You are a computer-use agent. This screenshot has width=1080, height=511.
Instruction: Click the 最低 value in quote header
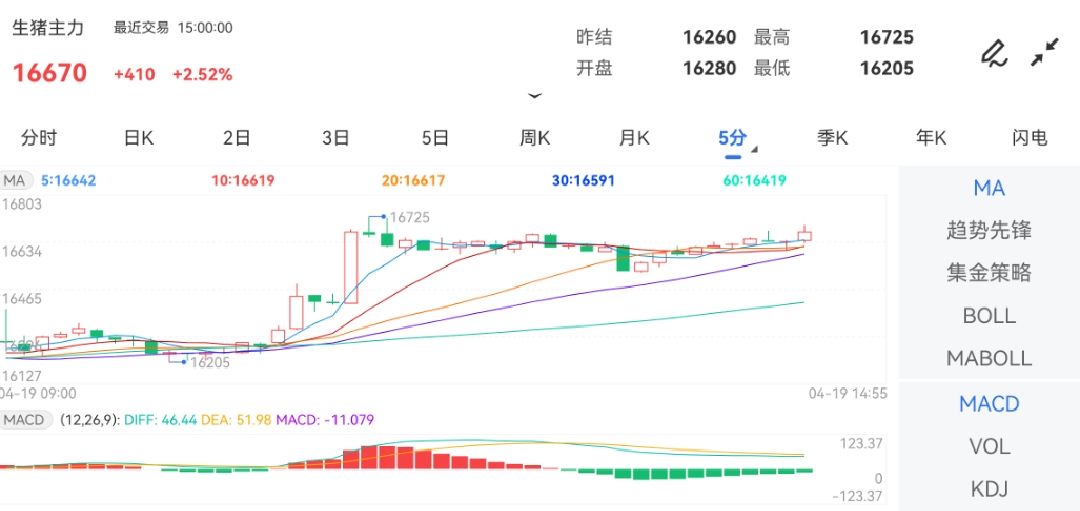886,68
